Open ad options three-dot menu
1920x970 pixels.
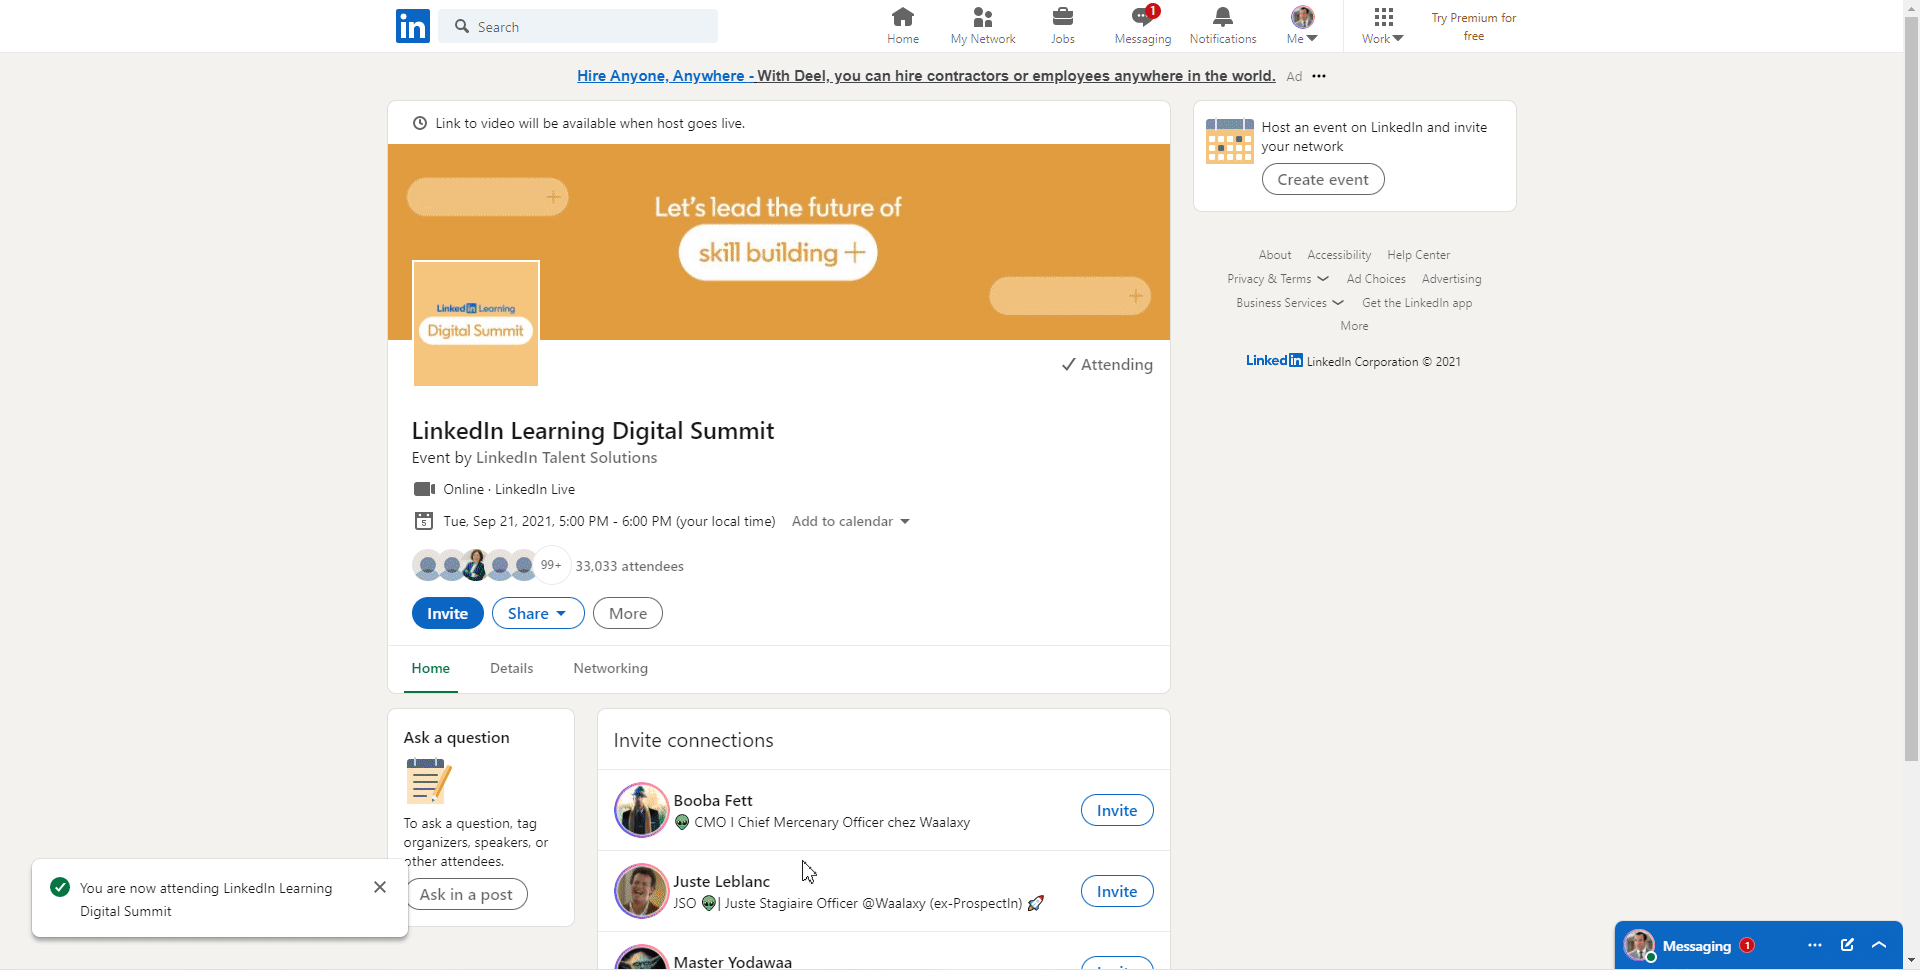coord(1319,76)
